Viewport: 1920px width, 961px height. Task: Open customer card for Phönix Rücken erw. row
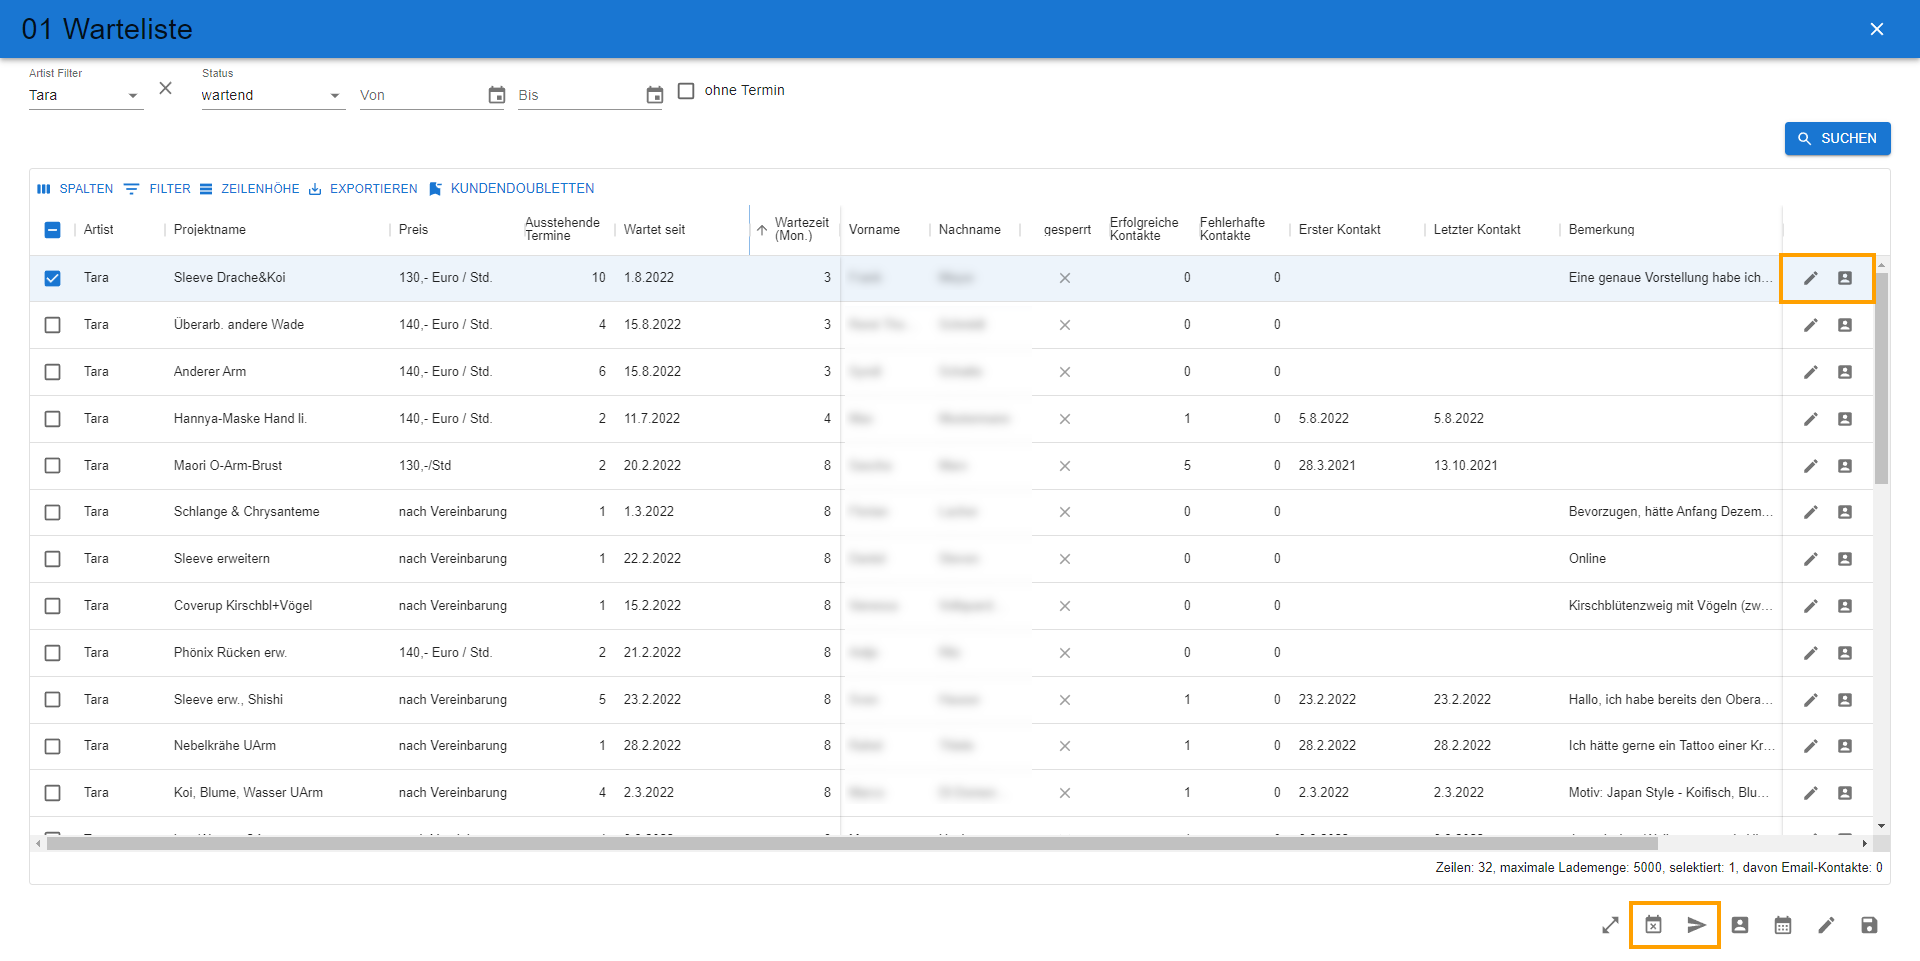pyautogui.click(x=1845, y=653)
